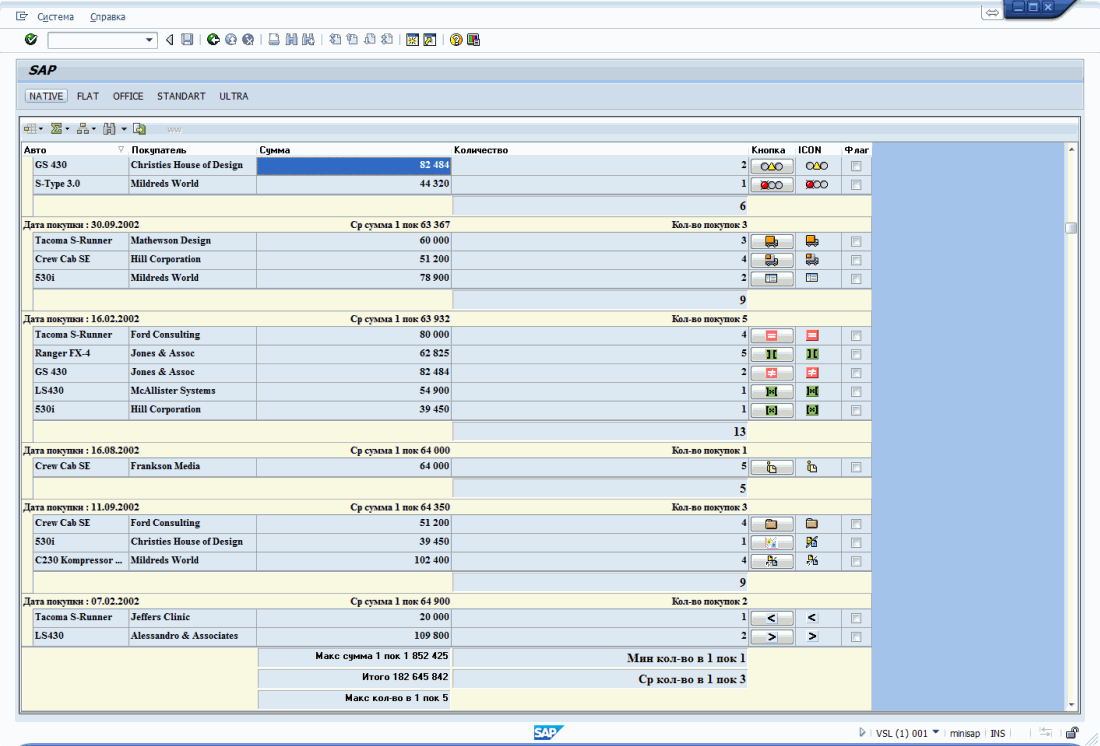
Task: Click the Сумма column header
Action: pos(354,149)
